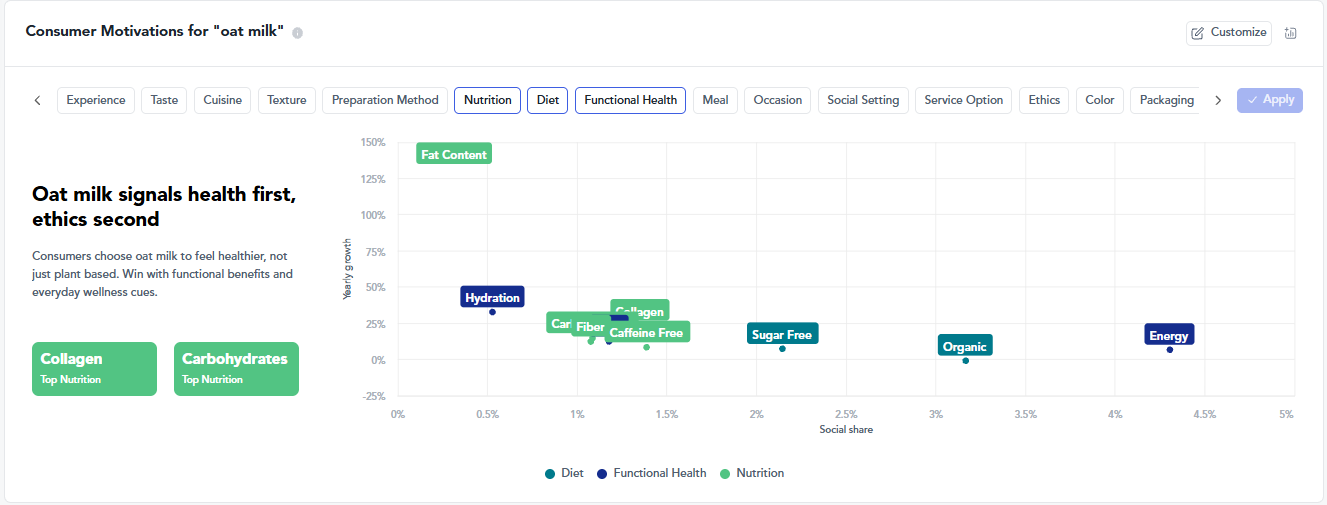Screen dimensions: 1327x505
Task: Select the Social Setting chip
Action: pyautogui.click(x=863, y=100)
